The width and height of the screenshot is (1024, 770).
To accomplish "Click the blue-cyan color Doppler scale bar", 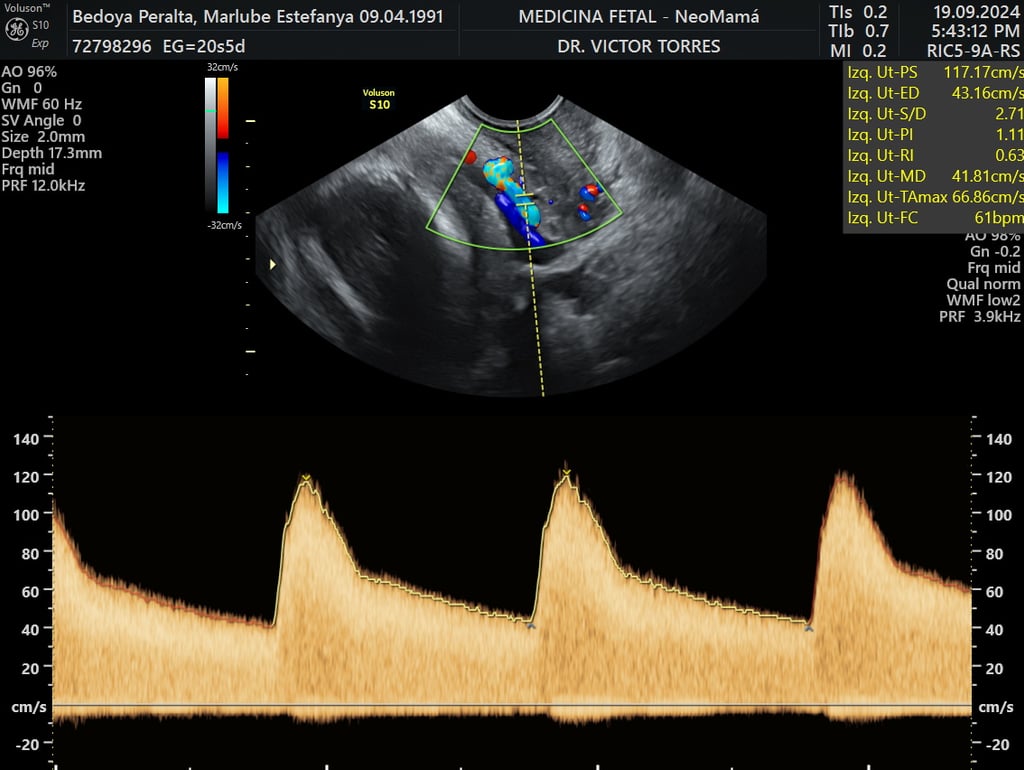I will pos(223,183).
